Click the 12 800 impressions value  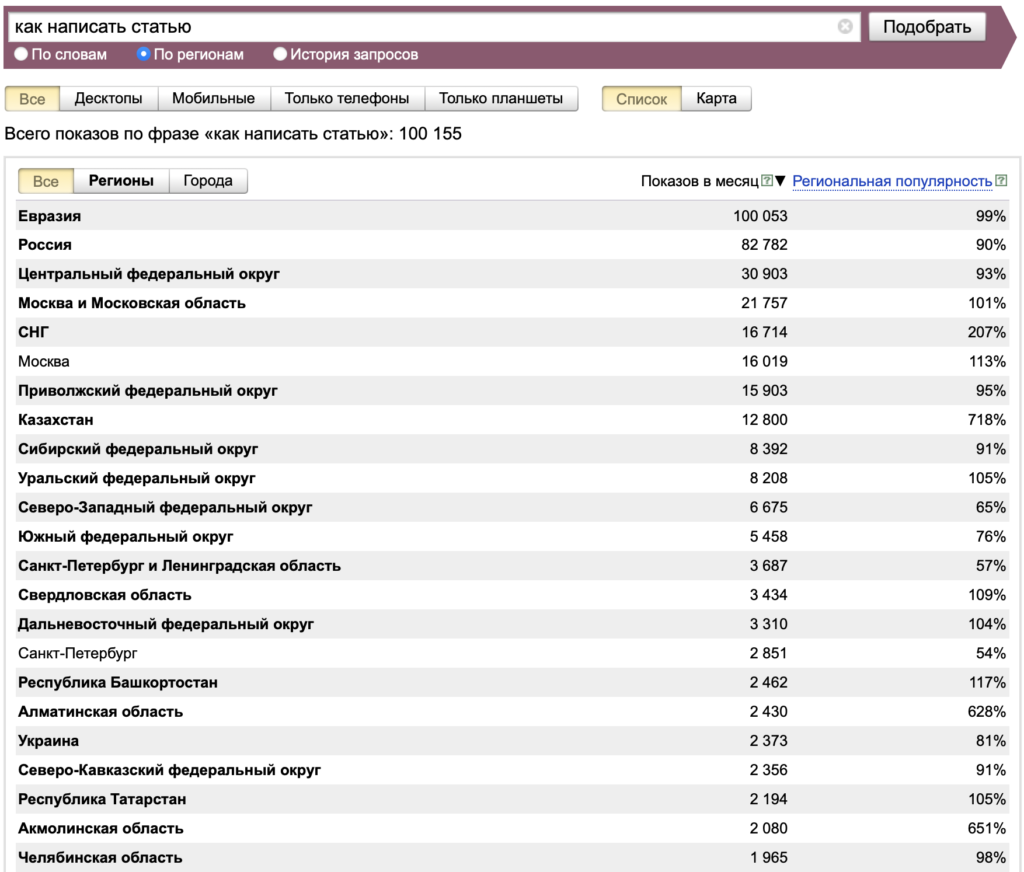pyautogui.click(x=764, y=420)
